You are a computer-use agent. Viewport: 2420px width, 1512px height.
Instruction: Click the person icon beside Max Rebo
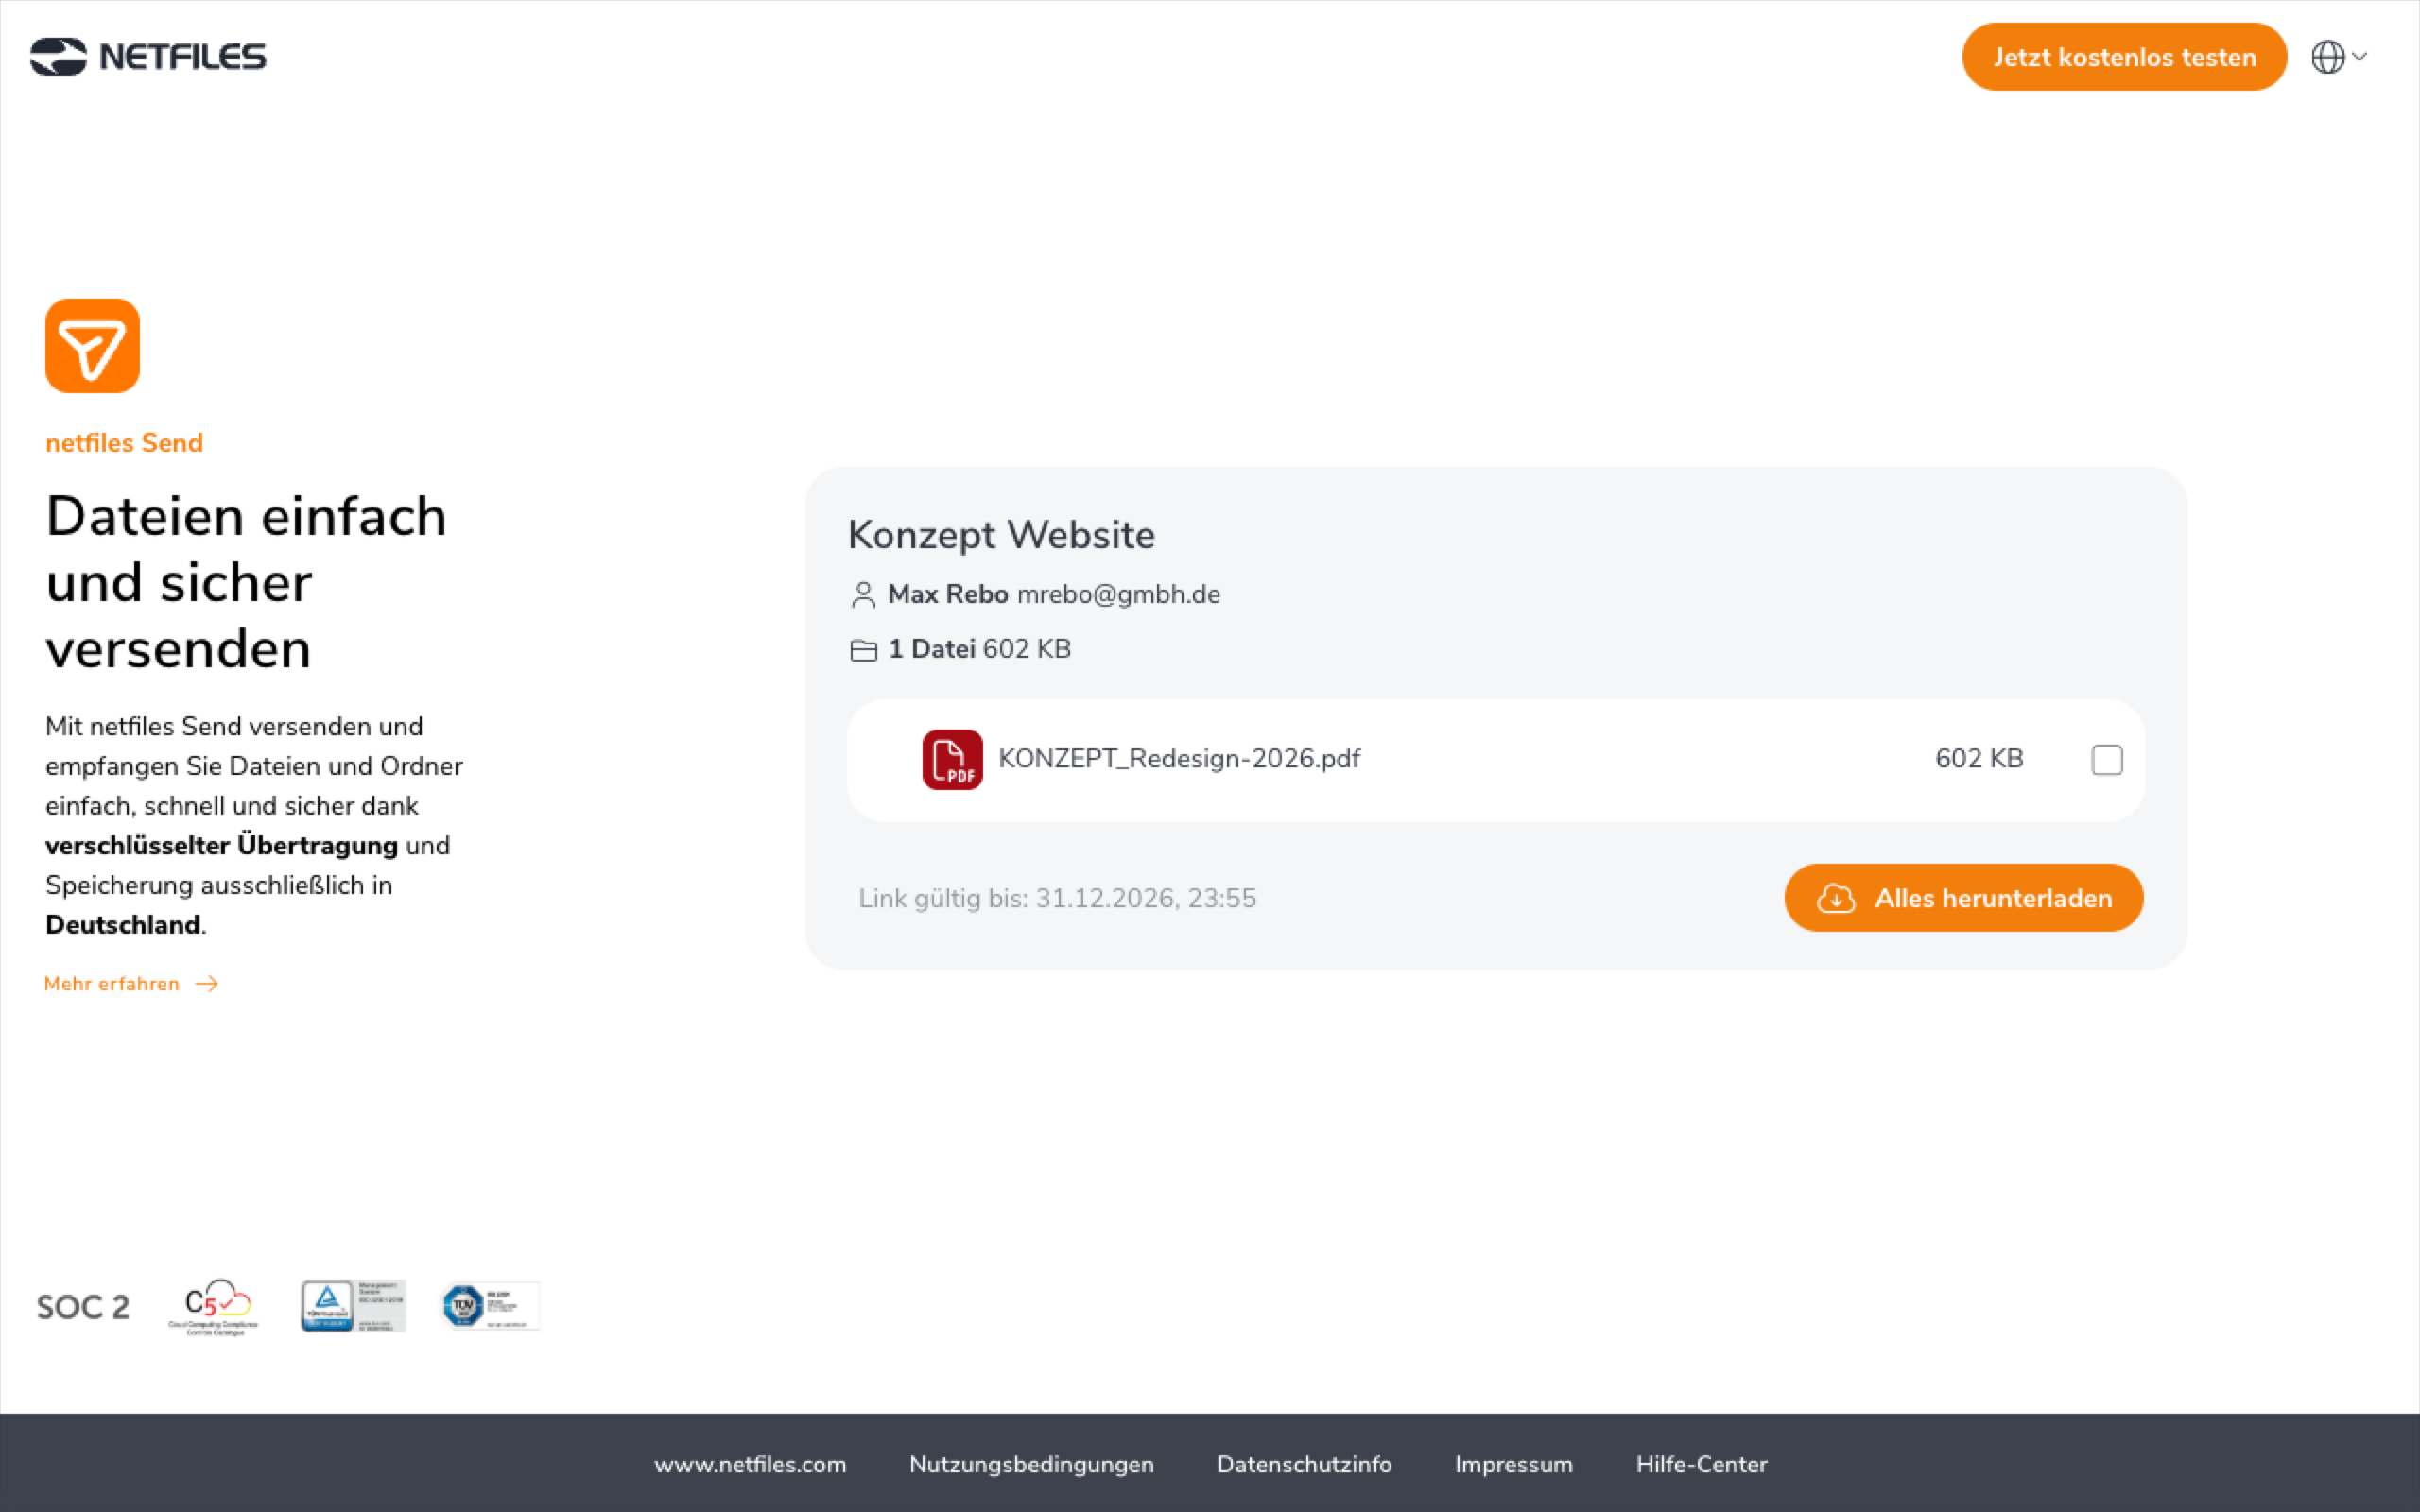[863, 595]
